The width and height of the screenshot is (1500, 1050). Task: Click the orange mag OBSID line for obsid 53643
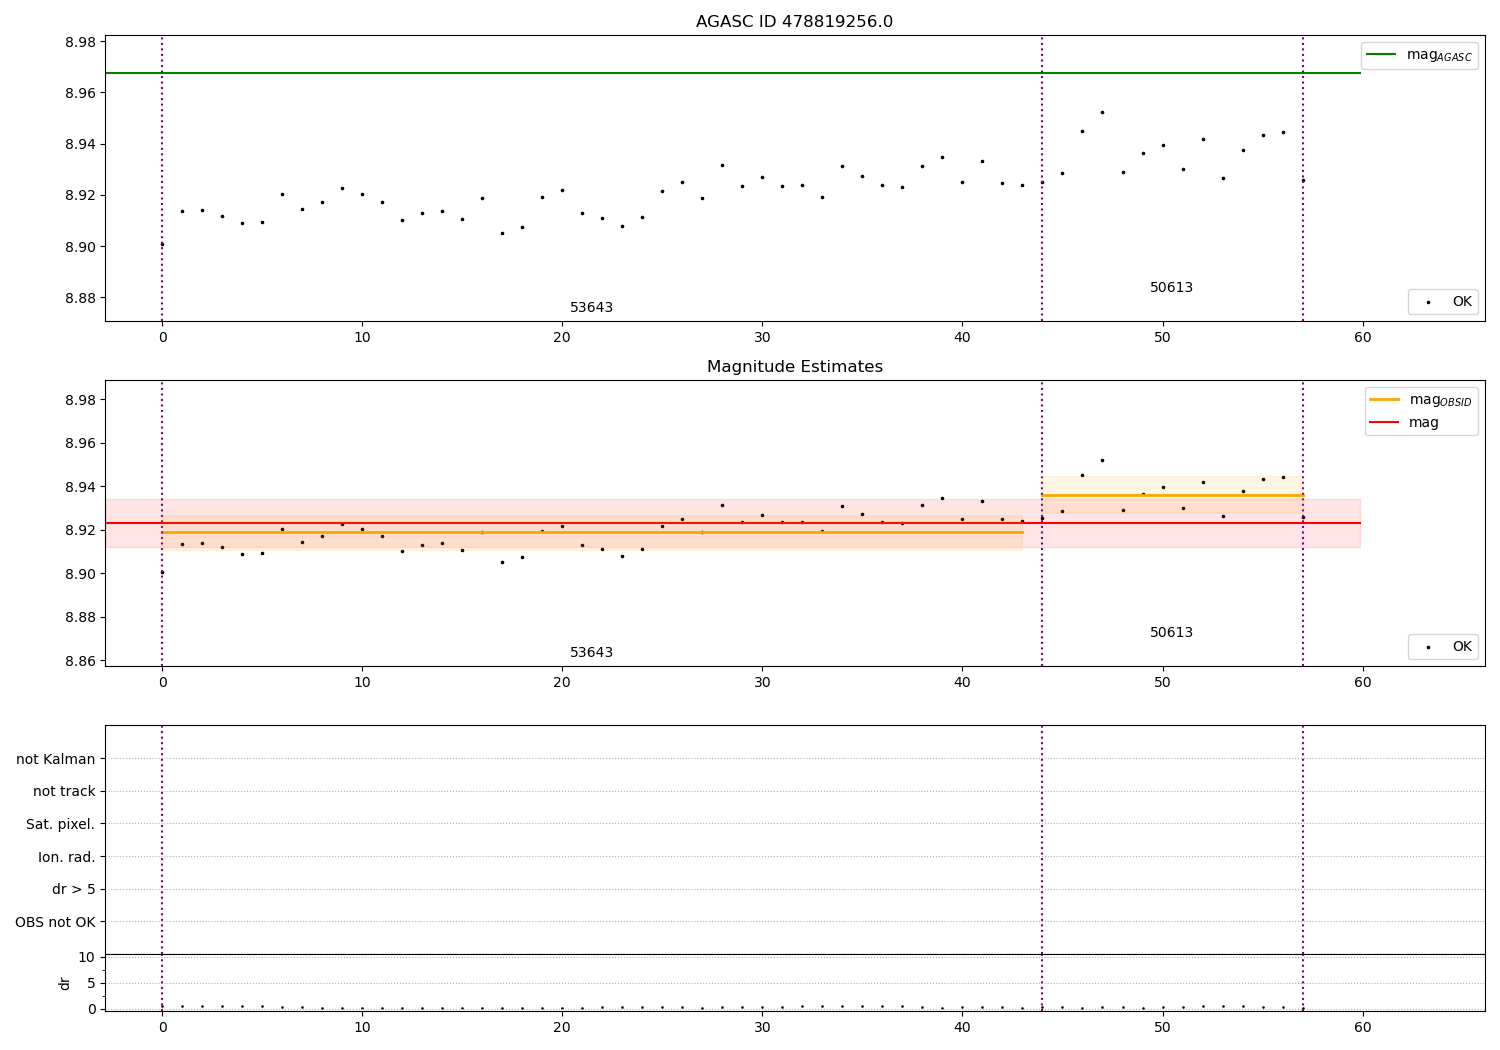click(x=592, y=532)
